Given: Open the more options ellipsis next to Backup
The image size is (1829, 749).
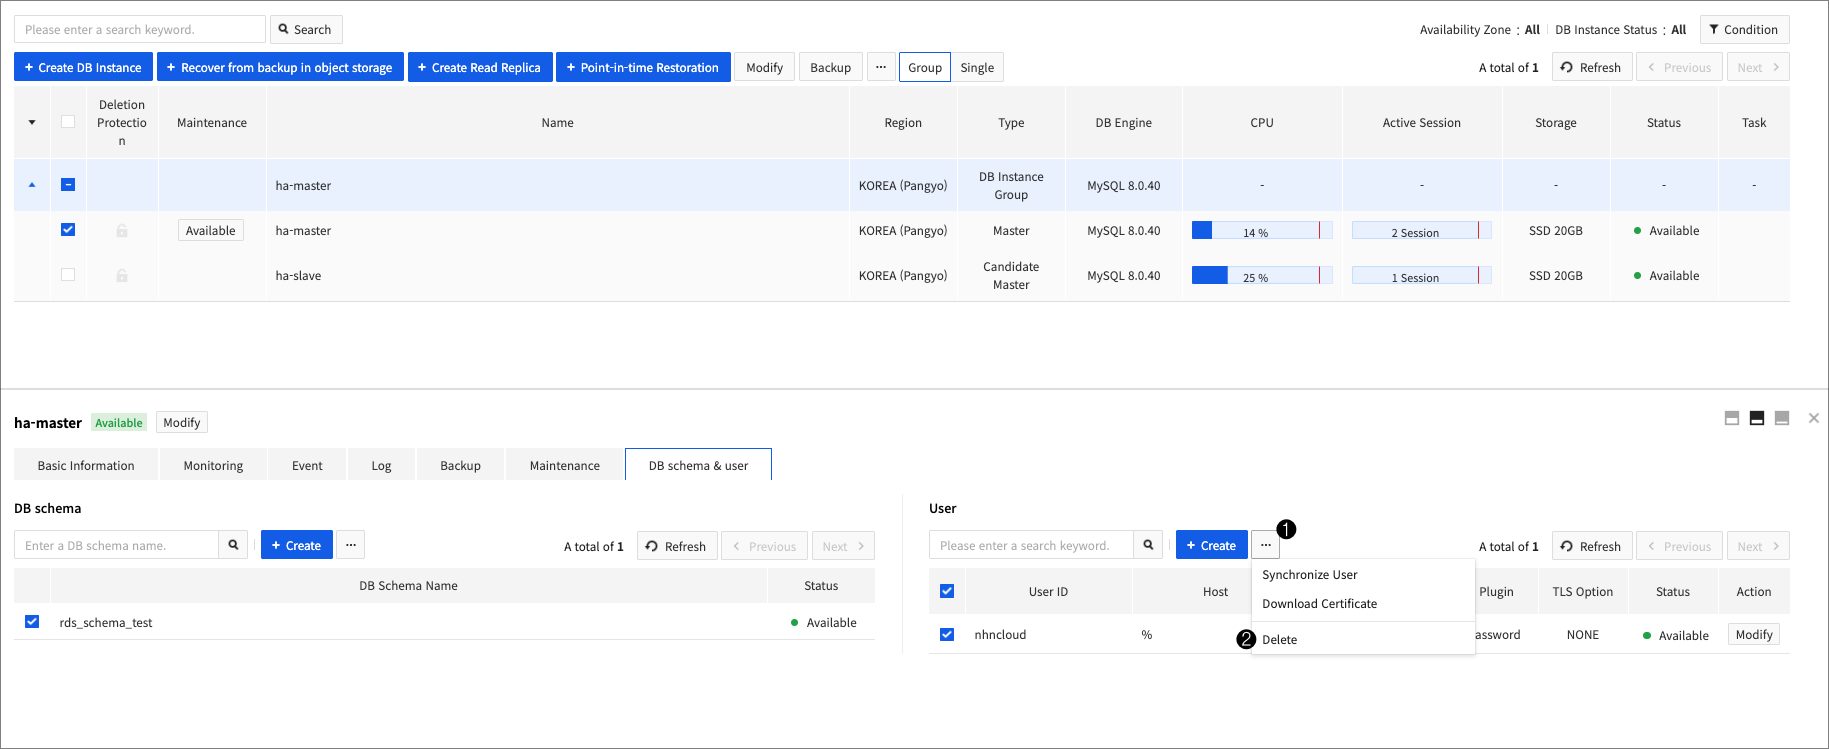Looking at the screenshot, I should [x=881, y=68].
